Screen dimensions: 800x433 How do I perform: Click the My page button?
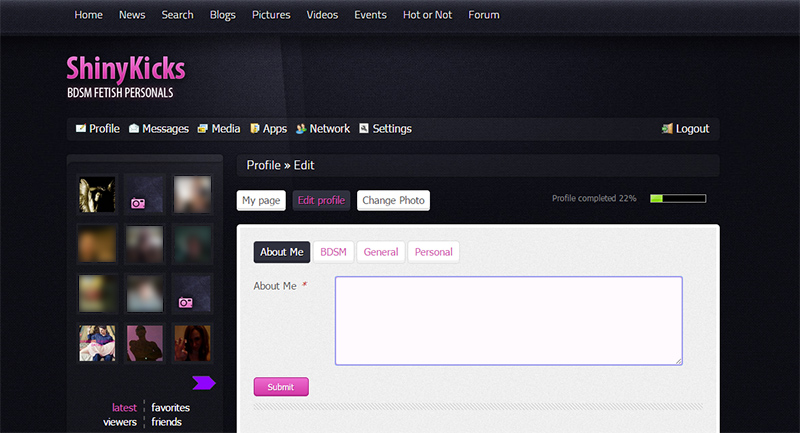(261, 200)
